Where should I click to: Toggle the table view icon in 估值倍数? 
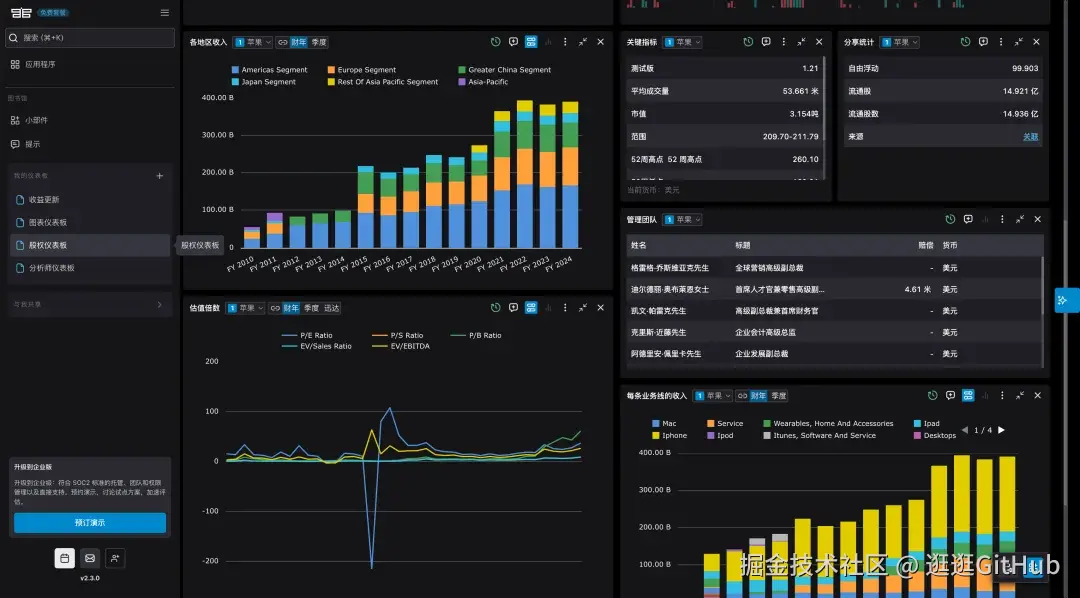tap(531, 308)
